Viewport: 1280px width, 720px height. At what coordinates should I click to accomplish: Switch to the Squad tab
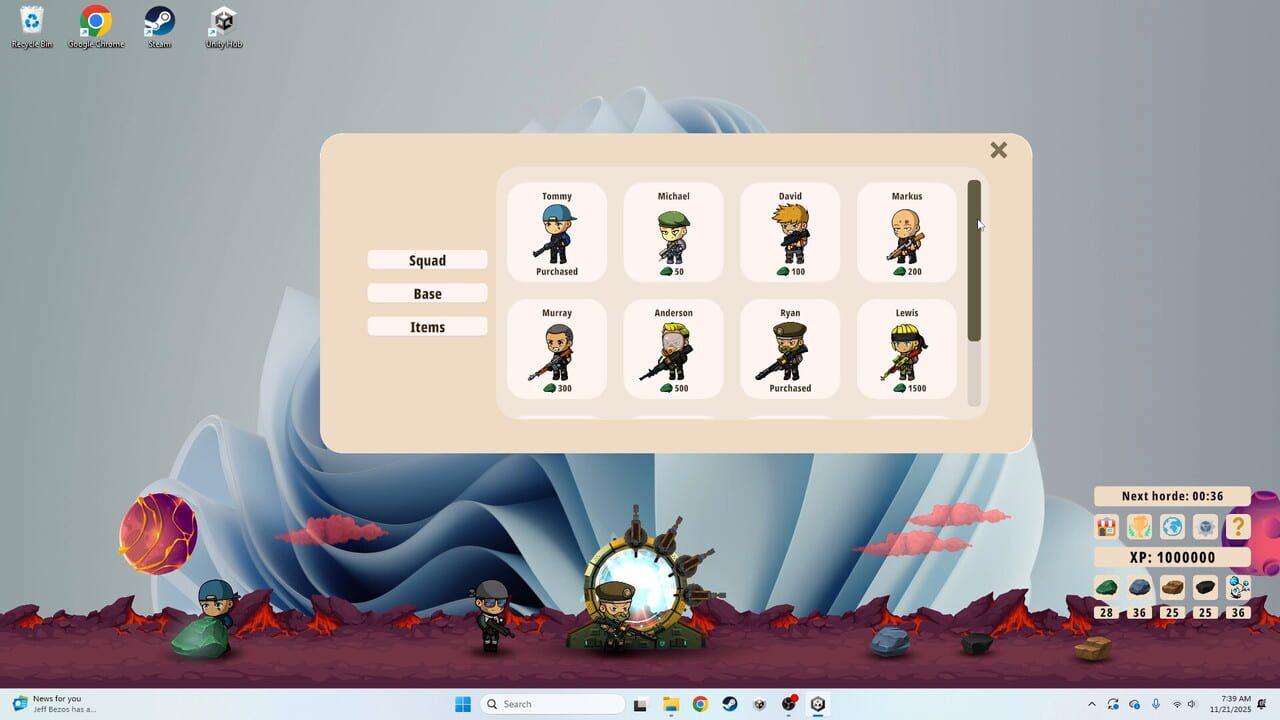pyautogui.click(x=427, y=259)
